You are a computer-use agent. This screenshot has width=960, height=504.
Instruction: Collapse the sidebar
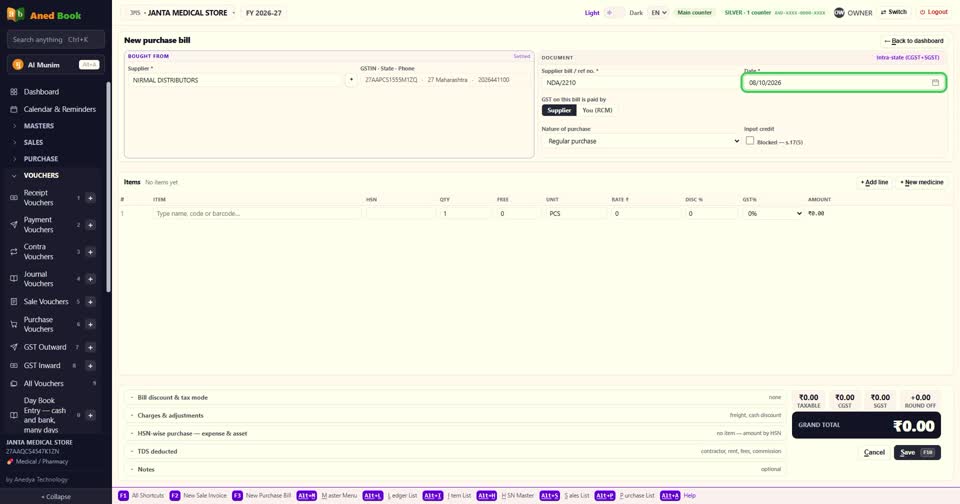point(56,497)
